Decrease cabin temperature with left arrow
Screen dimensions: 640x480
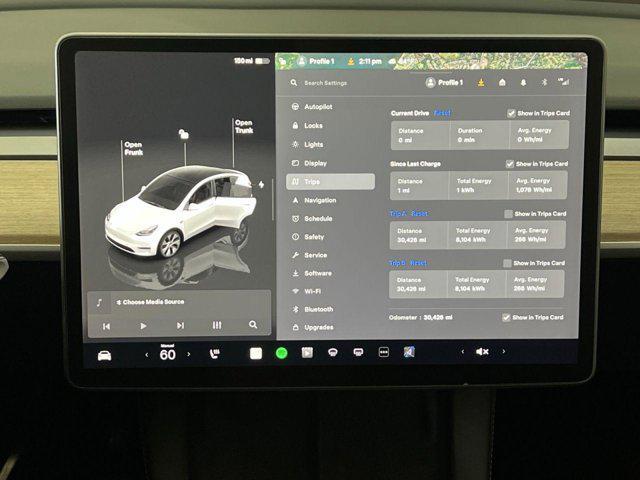147,355
